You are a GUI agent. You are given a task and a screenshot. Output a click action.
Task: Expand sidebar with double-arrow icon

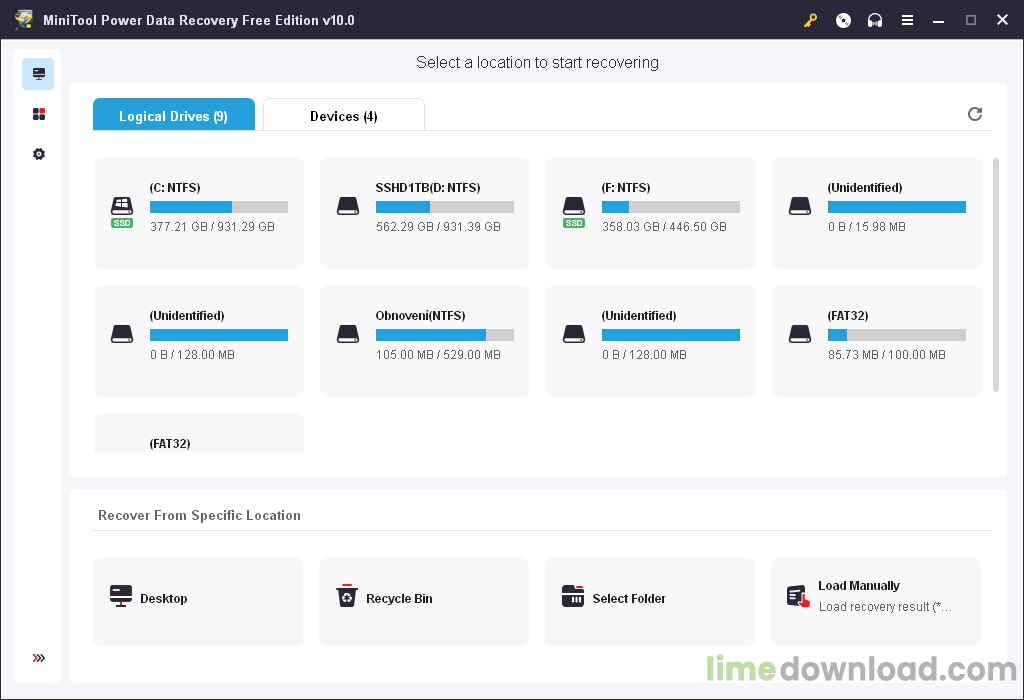click(39, 658)
